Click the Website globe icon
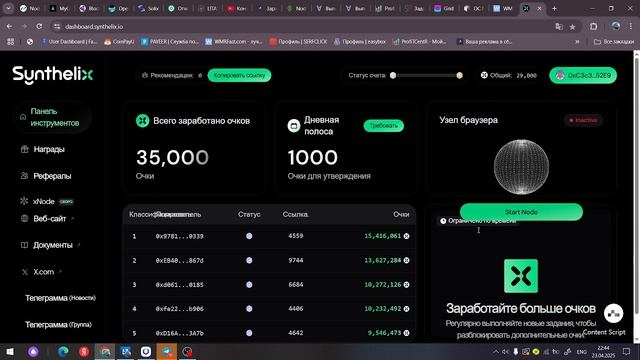Image resolution: width=640 pixels, height=360 pixels. [x=24, y=218]
